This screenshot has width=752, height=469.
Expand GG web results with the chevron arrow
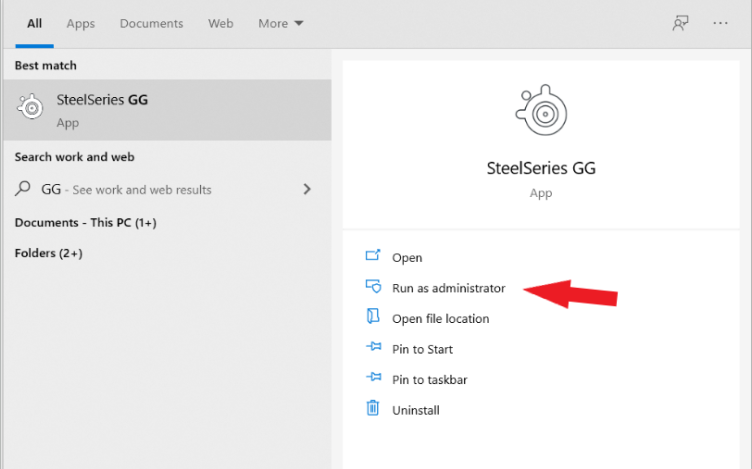pyautogui.click(x=306, y=189)
